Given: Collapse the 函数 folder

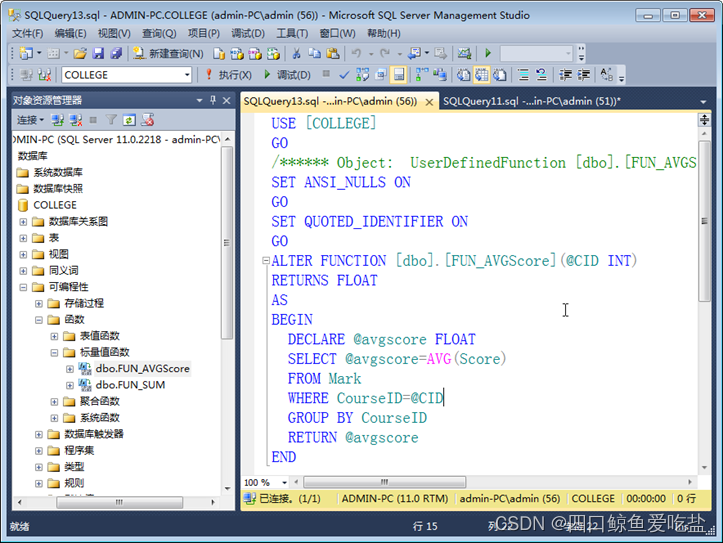Looking at the screenshot, I should tap(39, 320).
